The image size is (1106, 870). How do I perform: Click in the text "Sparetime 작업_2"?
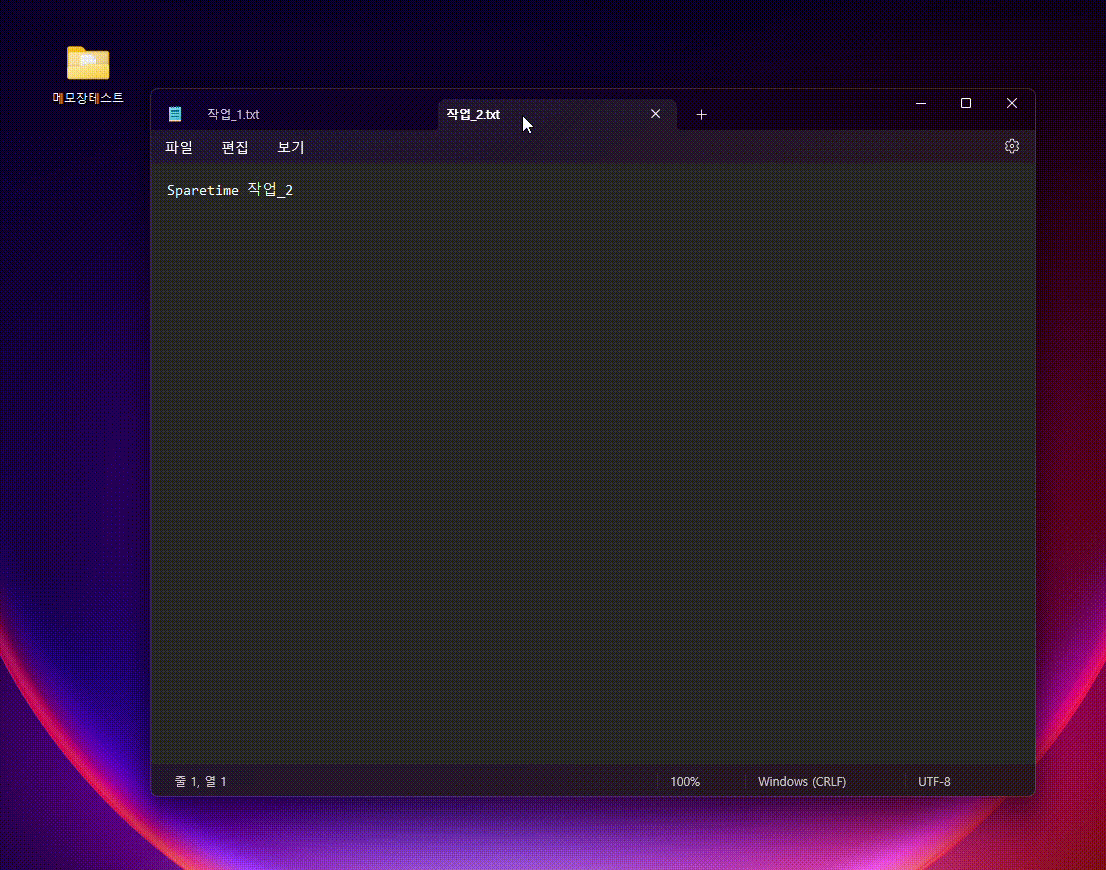coord(230,190)
